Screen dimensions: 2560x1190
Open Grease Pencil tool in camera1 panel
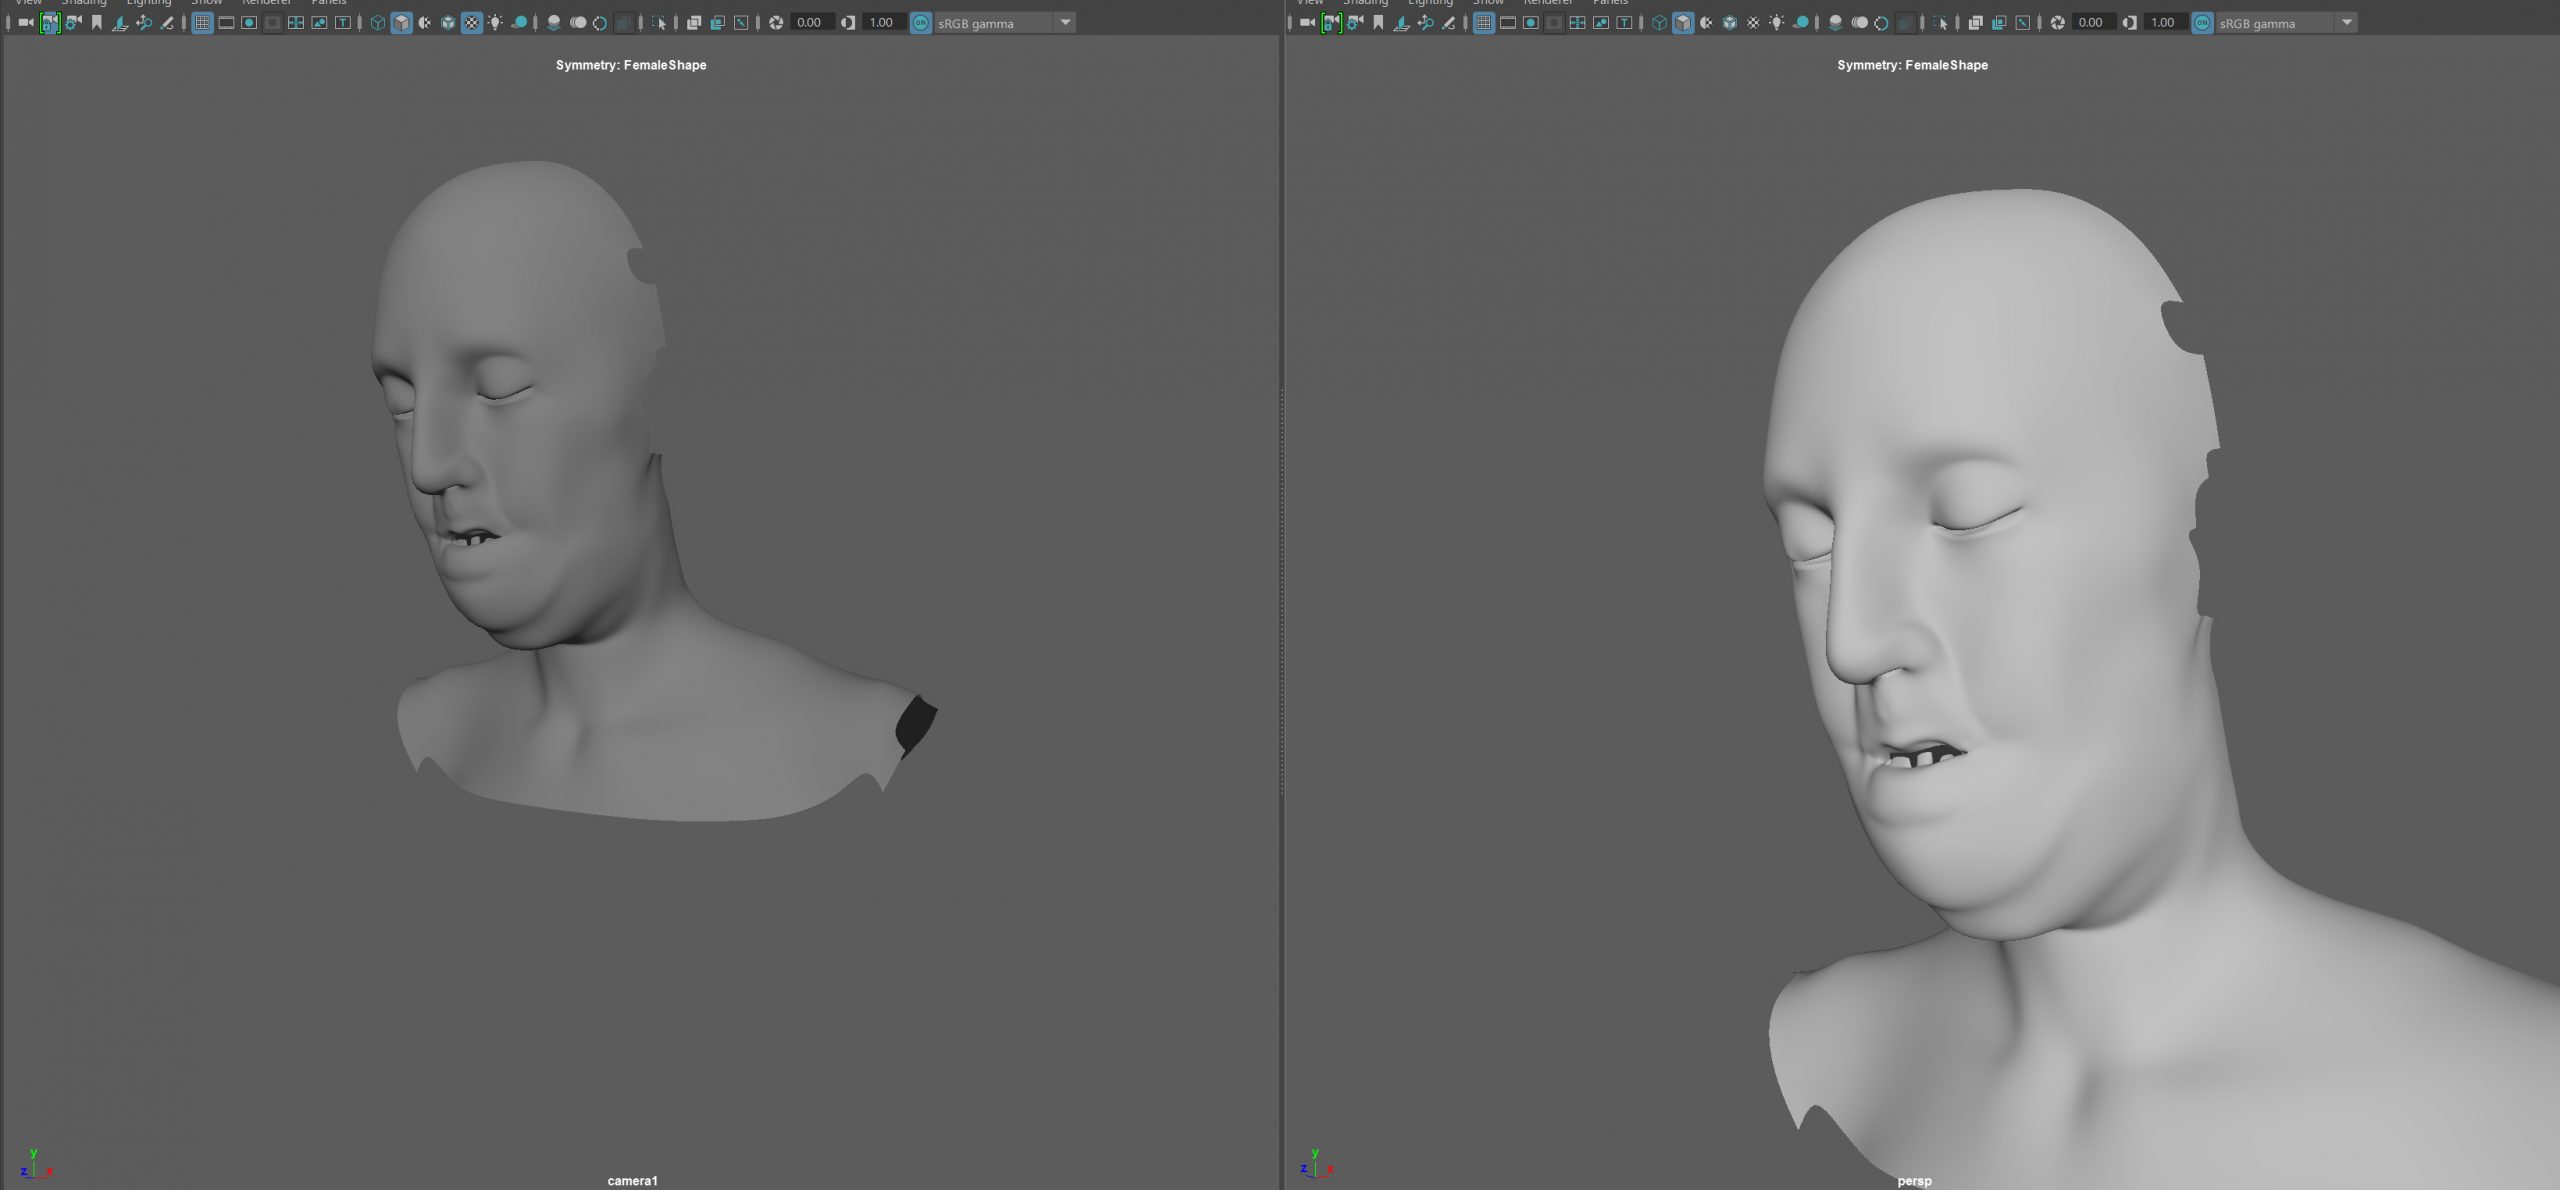167,22
